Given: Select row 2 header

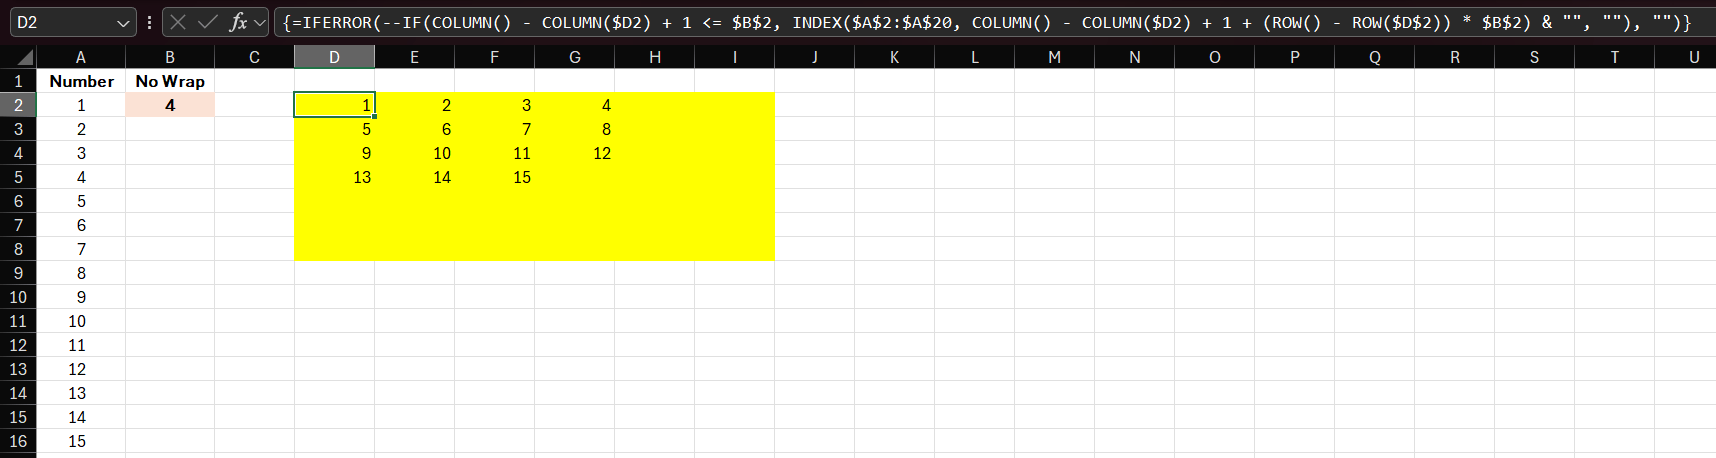Looking at the screenshot, I should click(18, 105).
